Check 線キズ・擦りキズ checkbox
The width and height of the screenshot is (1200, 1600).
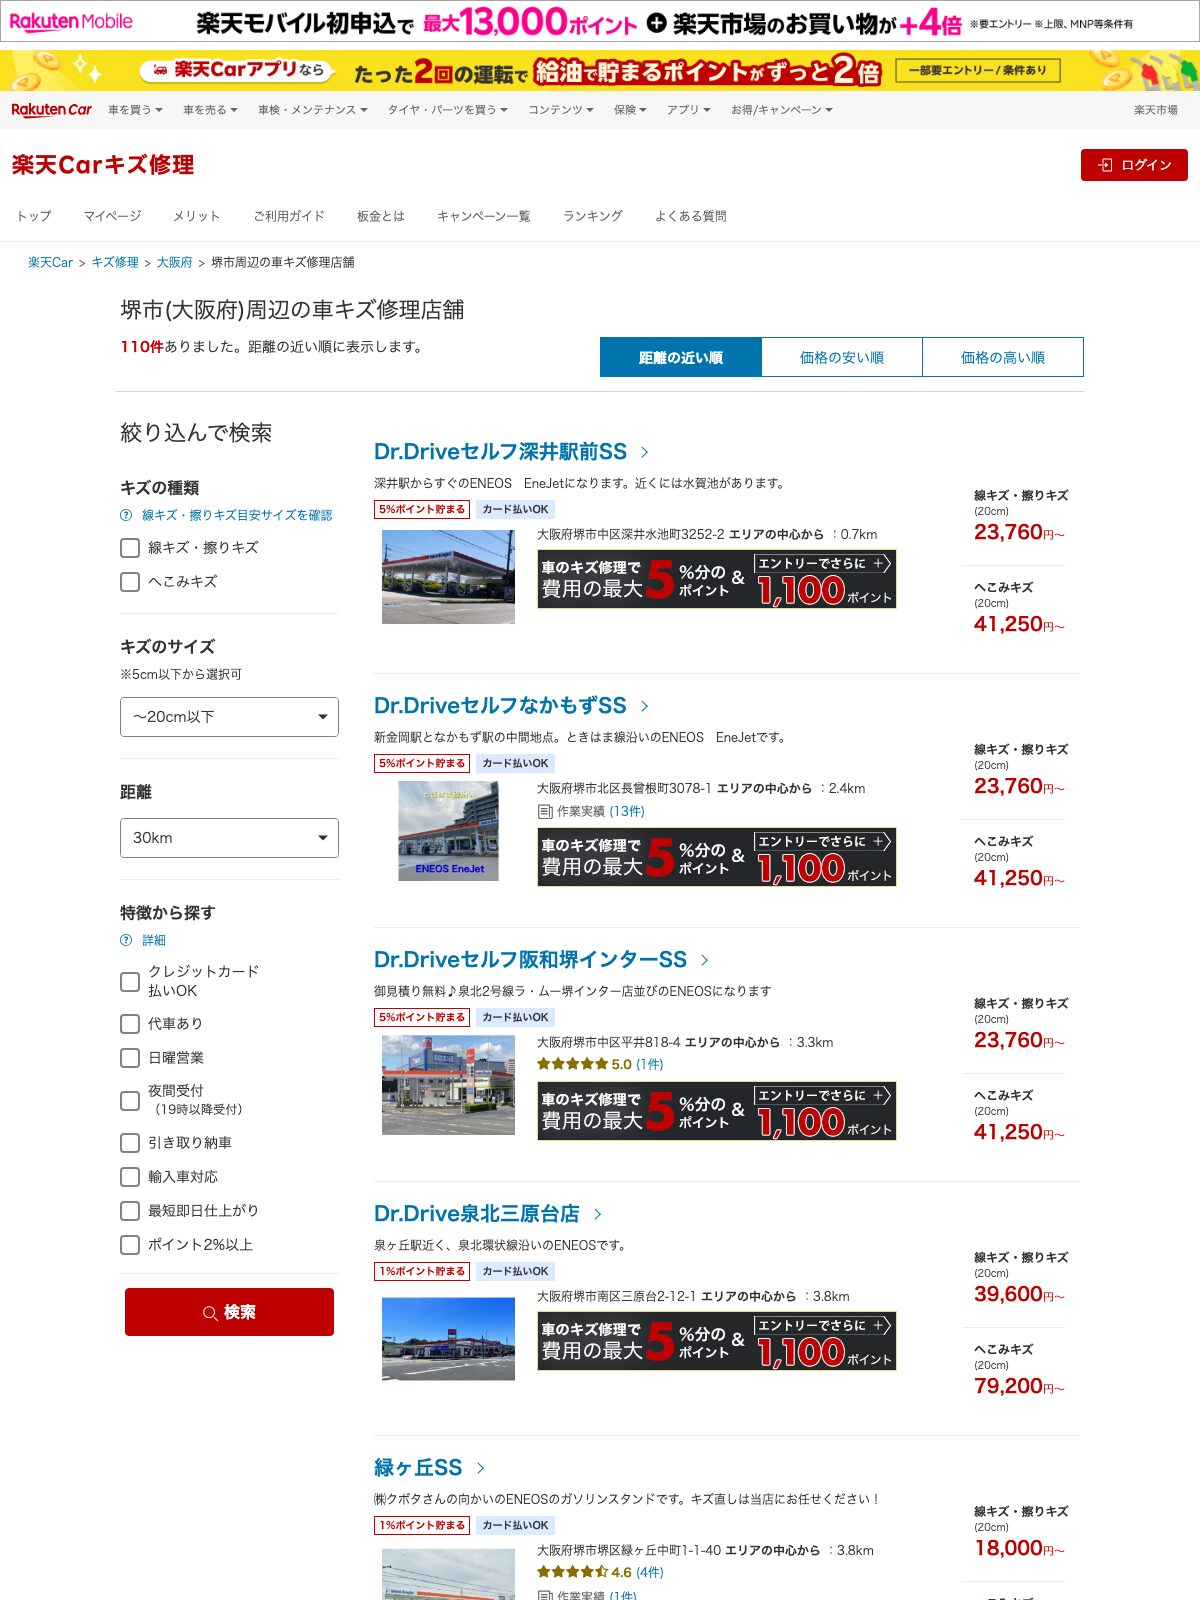130,548
